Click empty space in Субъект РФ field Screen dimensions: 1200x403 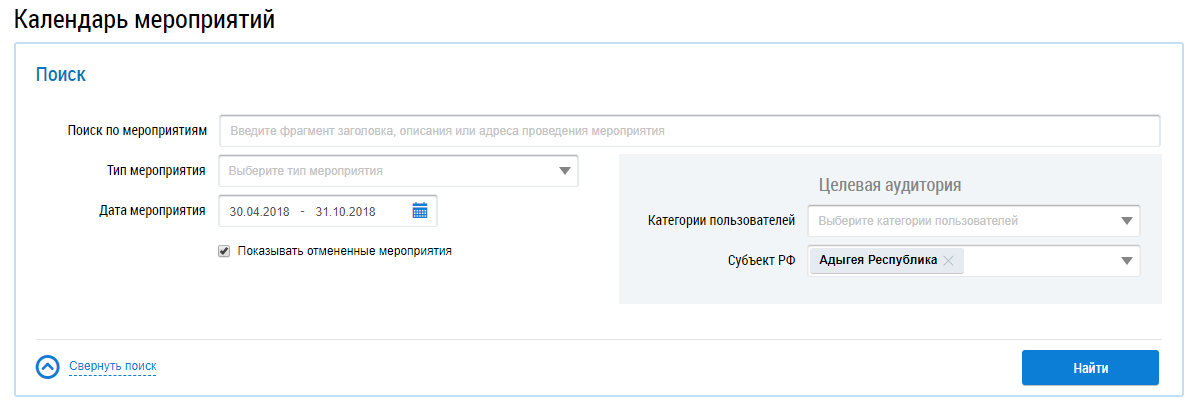[x=1040, y=261]
